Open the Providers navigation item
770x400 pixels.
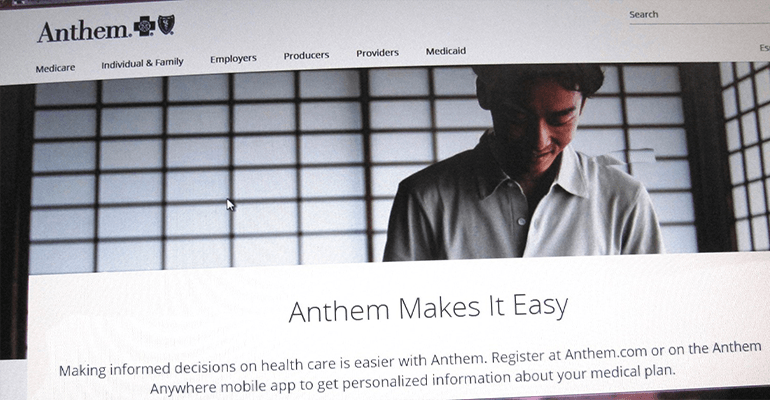[x=377, y=53]
